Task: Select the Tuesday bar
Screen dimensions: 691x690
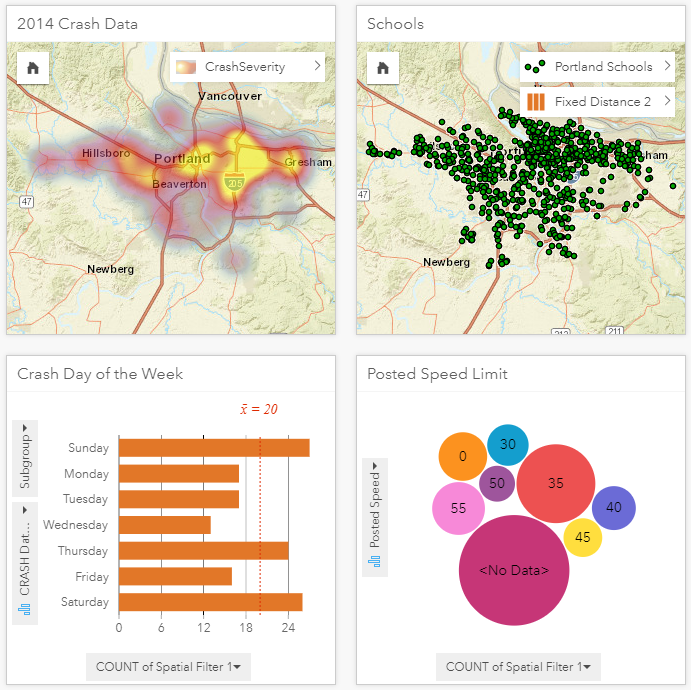Action: [179, 499]
